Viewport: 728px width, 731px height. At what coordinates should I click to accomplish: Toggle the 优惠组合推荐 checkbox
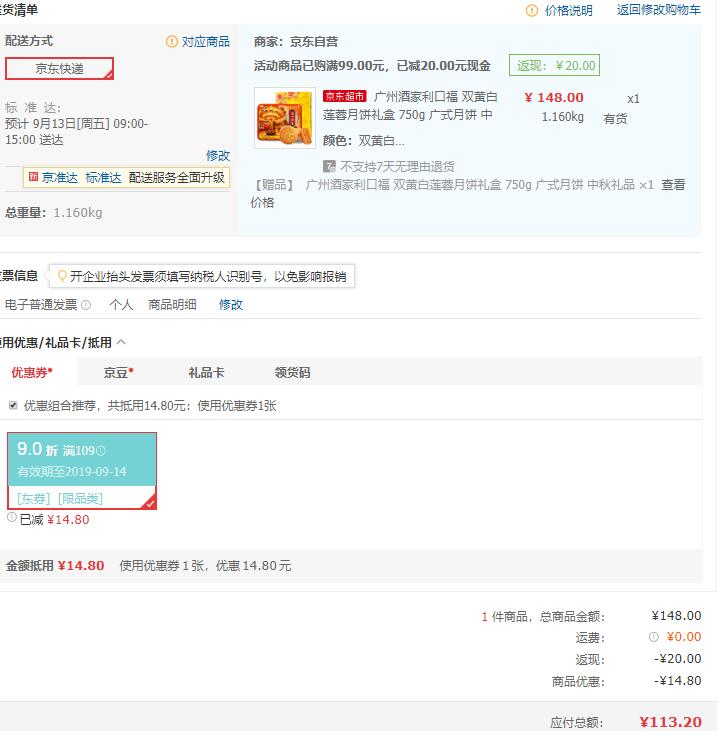tap(13, 405)
